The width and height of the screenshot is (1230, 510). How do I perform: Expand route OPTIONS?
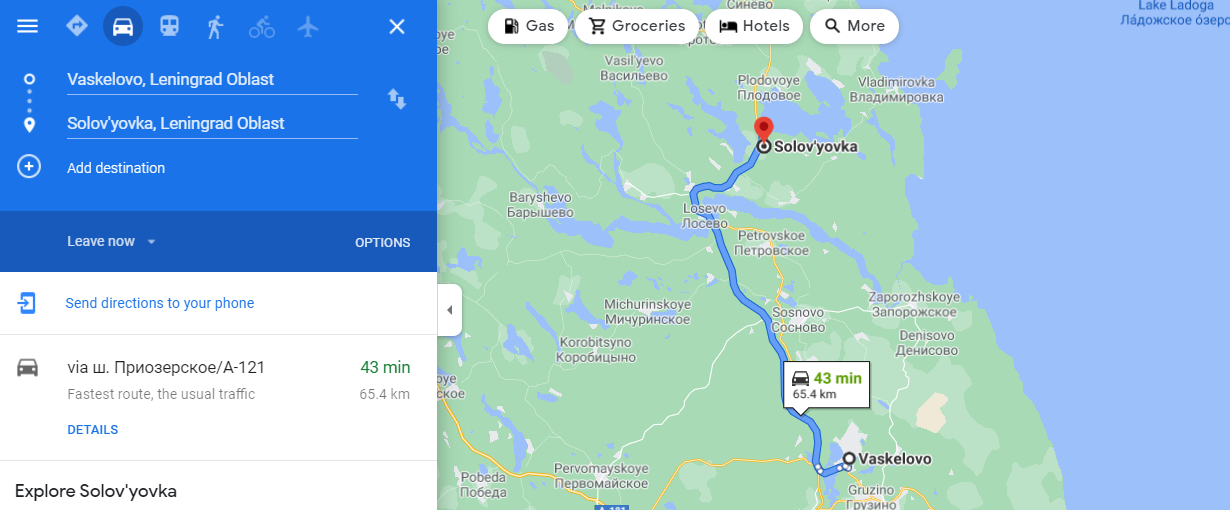(x=382, y=242)
